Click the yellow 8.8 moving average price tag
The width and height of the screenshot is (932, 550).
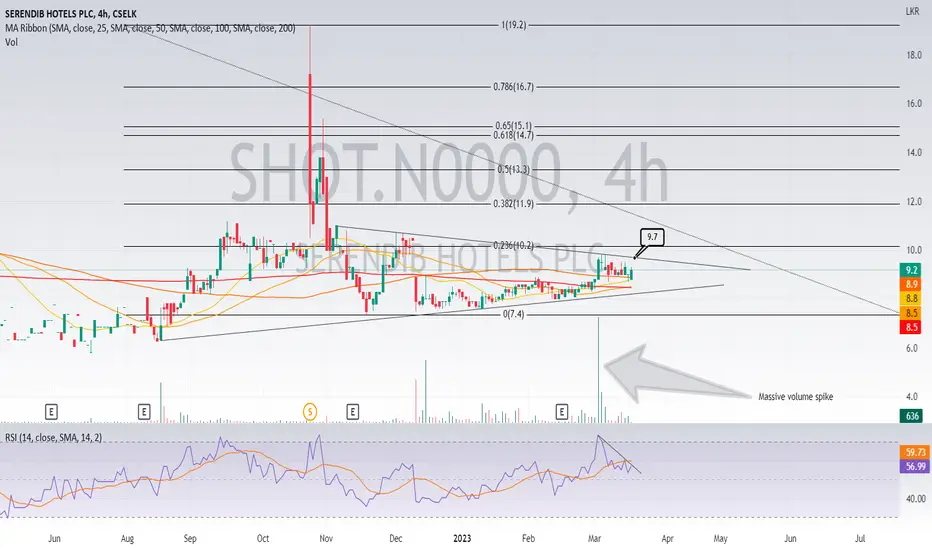912,298
